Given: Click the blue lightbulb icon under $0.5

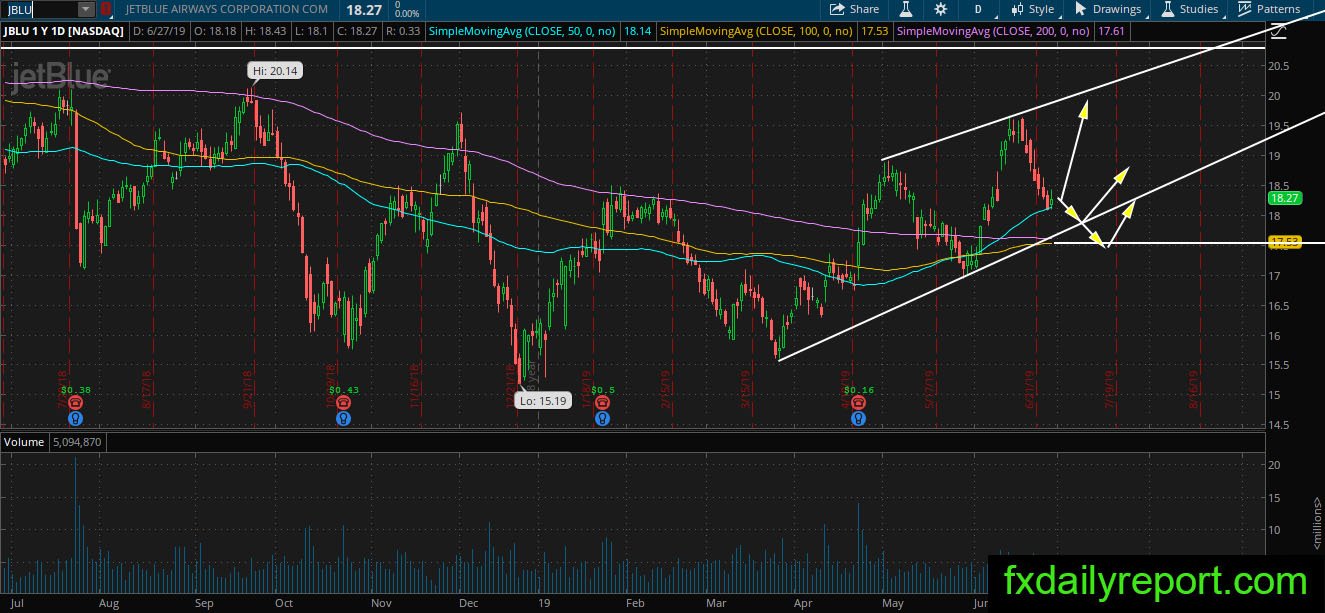Looking at the screenshot, I should click(x=602, y=419).
